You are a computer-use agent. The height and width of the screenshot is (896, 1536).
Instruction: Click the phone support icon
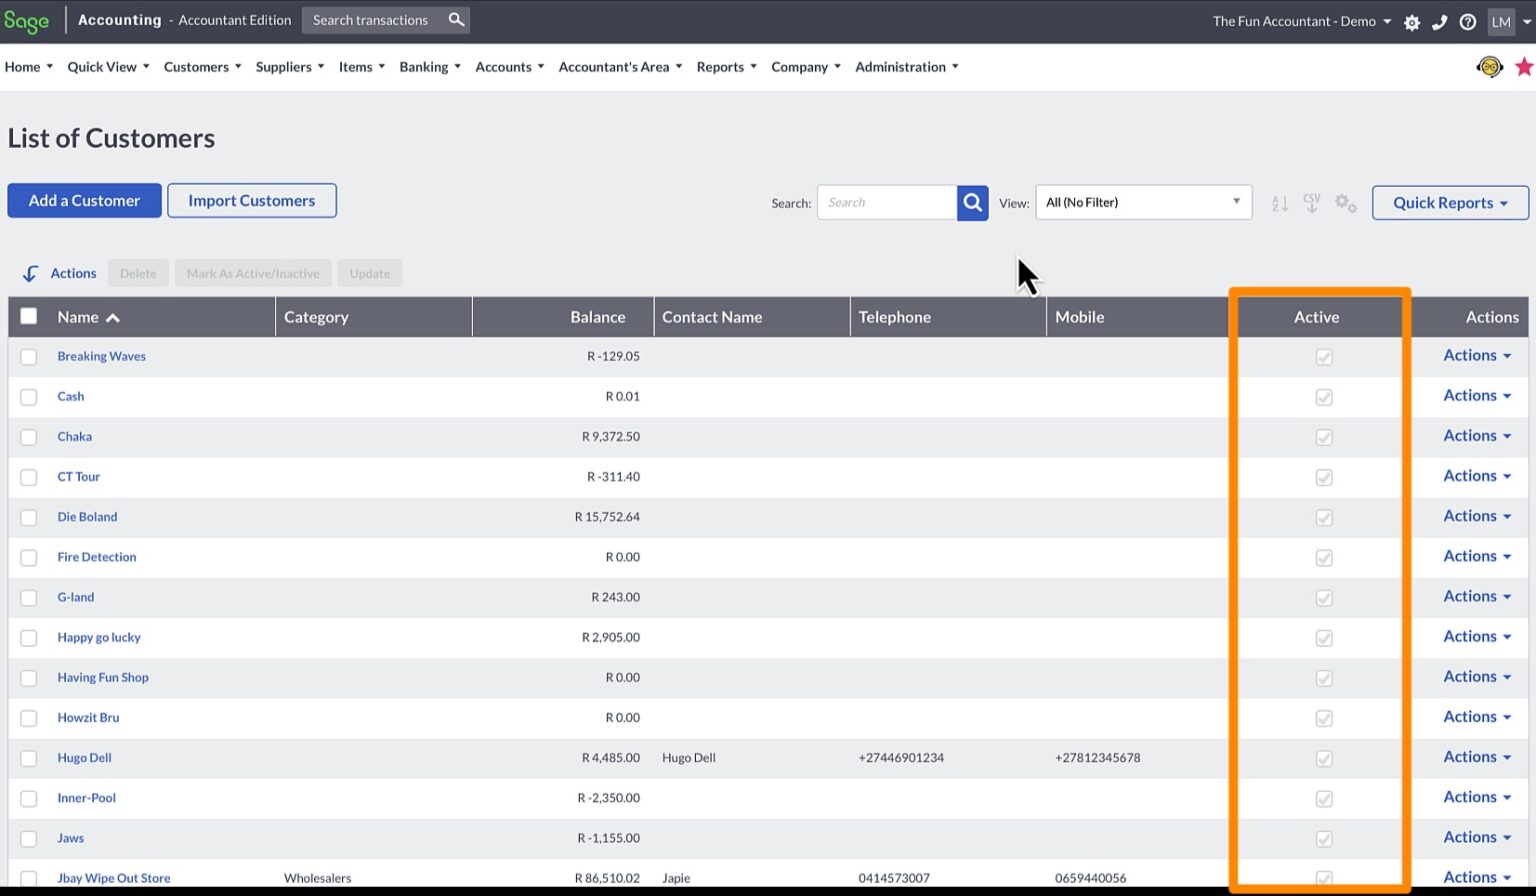pos(1439,21)
